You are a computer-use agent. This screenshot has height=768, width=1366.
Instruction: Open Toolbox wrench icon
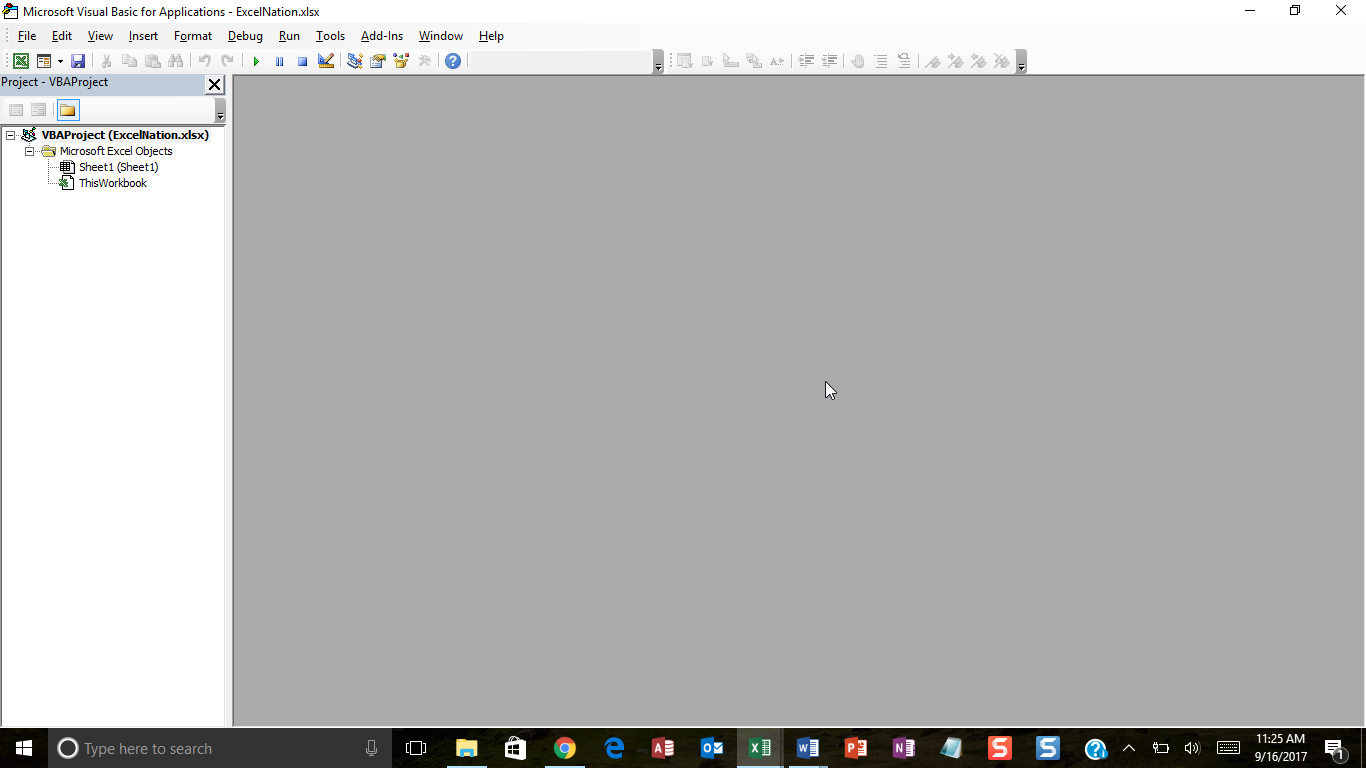click(x=424, y=61)
